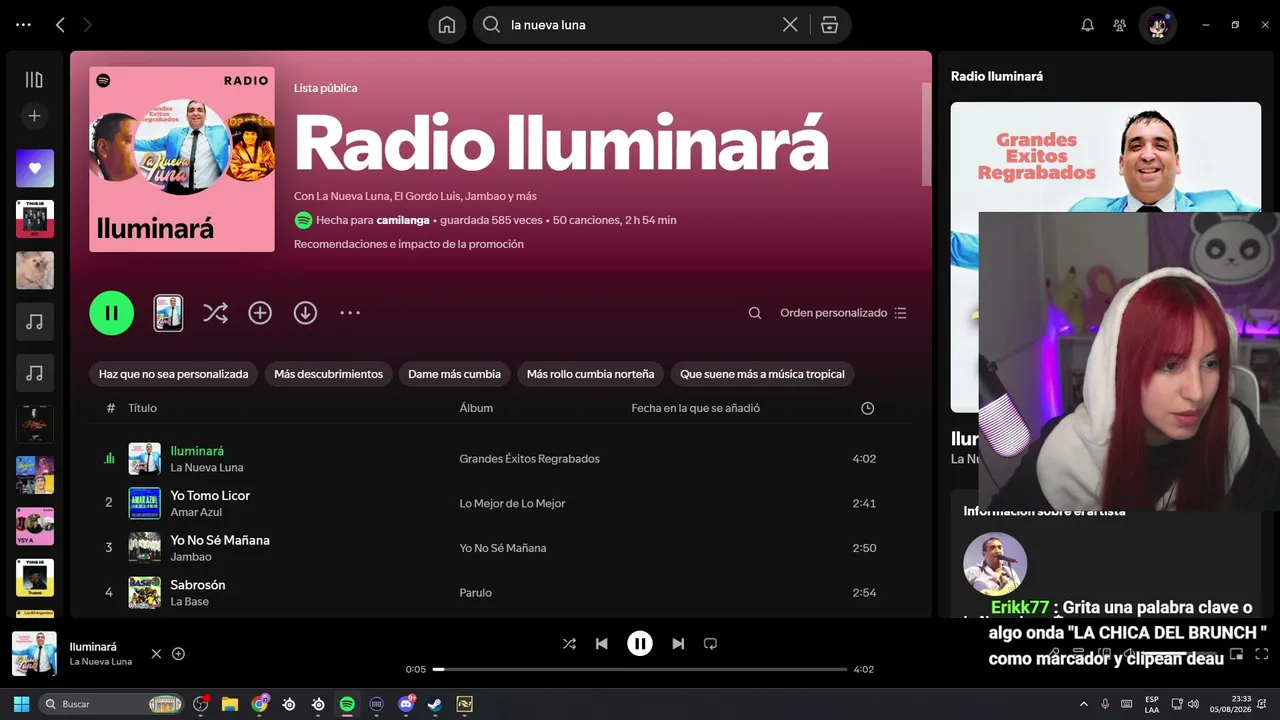Open the playlist cover art in the header
Viewport: 1280px width, 720px height.
pos(182,159)
